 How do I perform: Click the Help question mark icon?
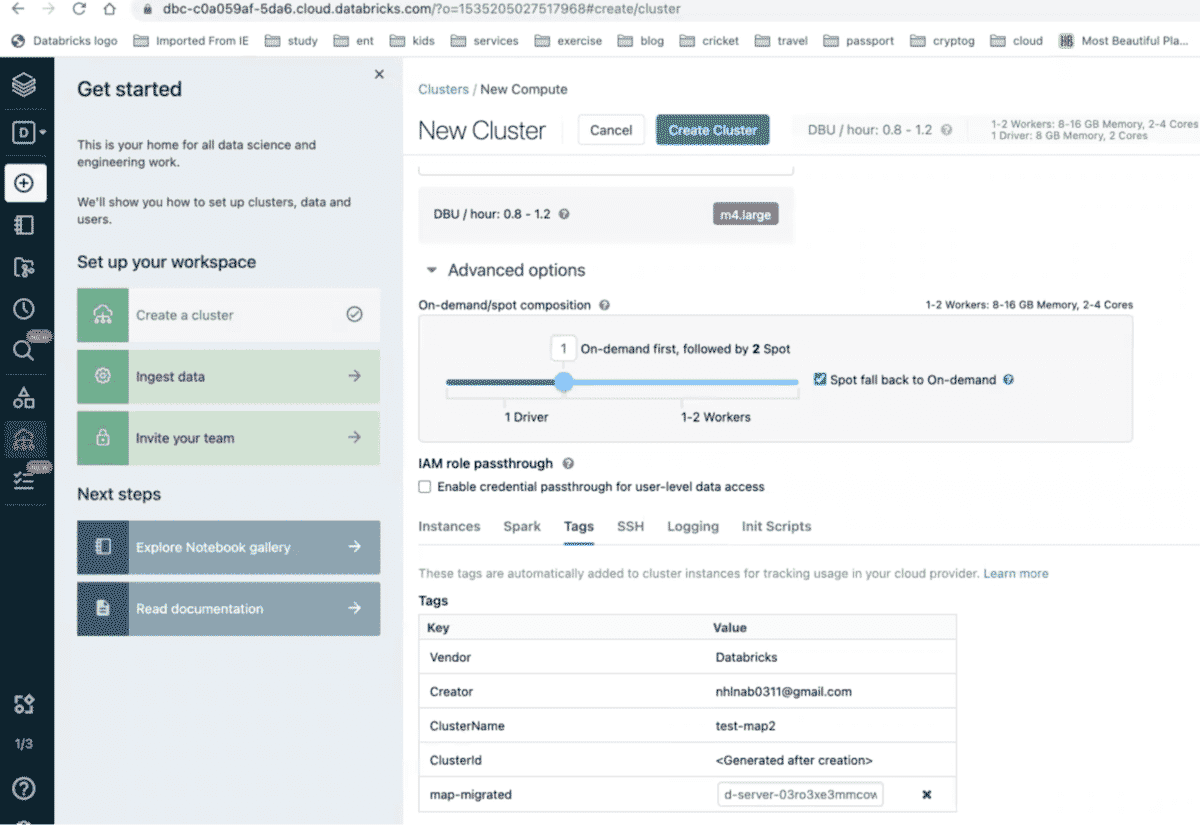pyautogui.click(x=24, y=788)
